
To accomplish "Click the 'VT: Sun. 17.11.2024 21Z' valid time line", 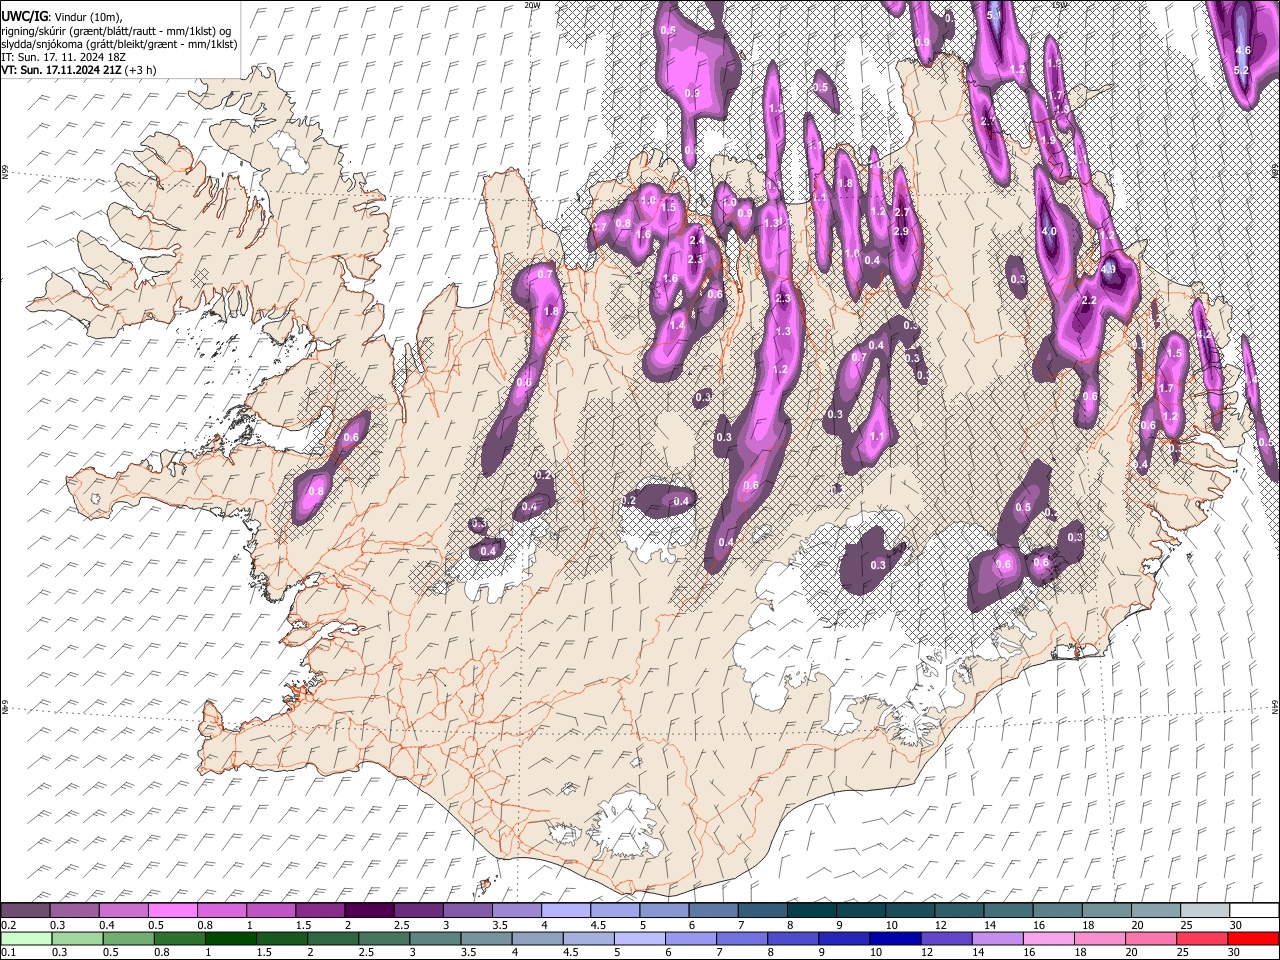I will pyautogui.click(x=78, y=71).
